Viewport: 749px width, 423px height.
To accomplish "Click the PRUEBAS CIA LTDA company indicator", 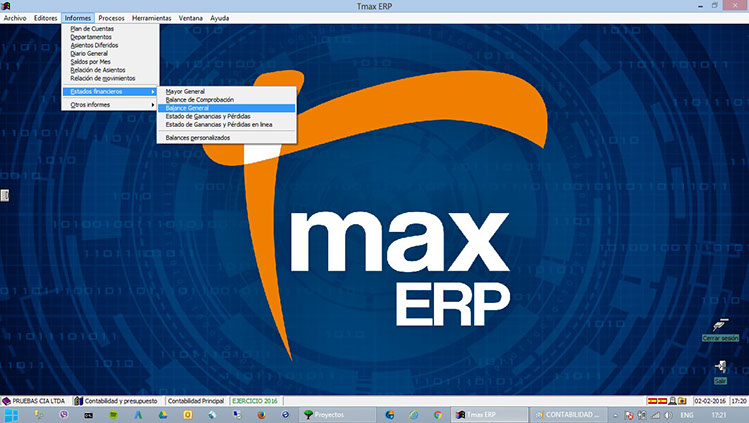I will click(x=36, y=400).
